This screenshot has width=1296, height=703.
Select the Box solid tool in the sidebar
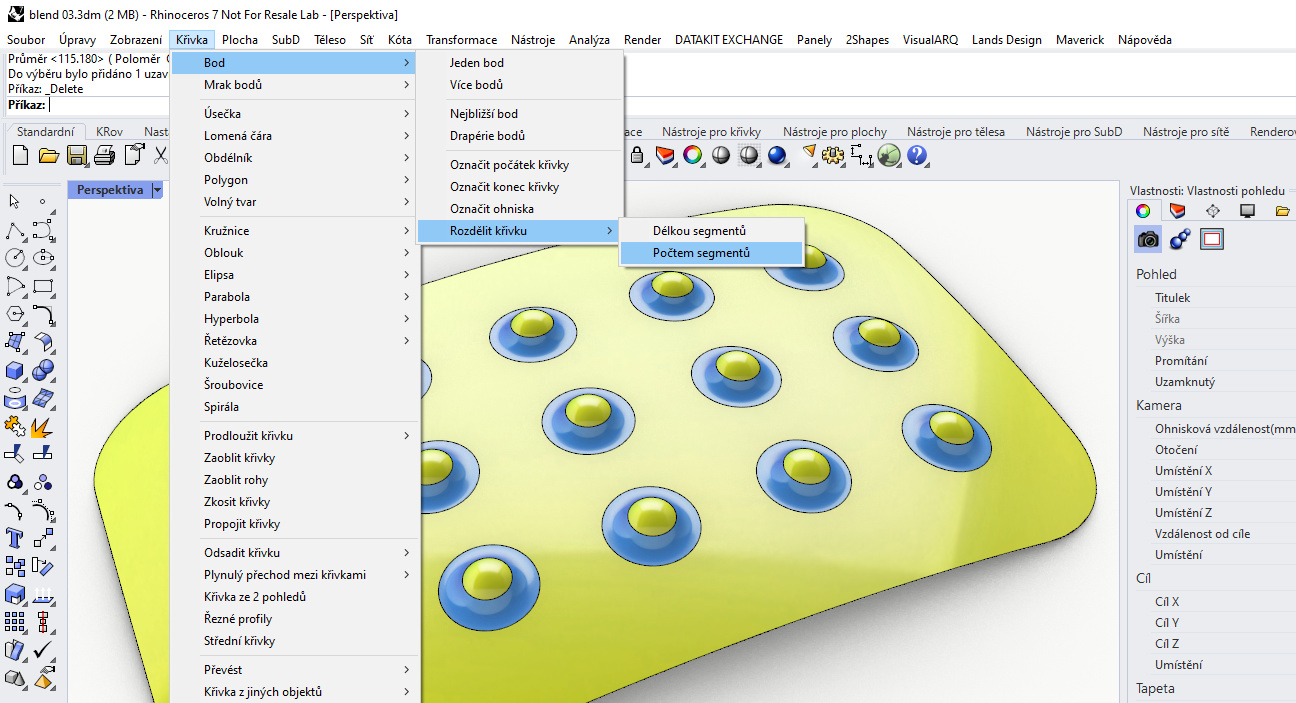tap(15, 371)
